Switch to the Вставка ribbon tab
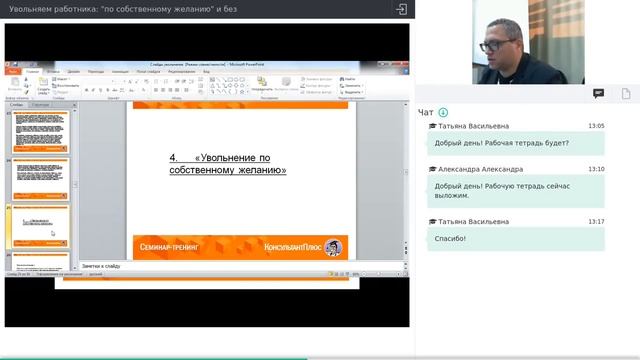 [53, 71]
